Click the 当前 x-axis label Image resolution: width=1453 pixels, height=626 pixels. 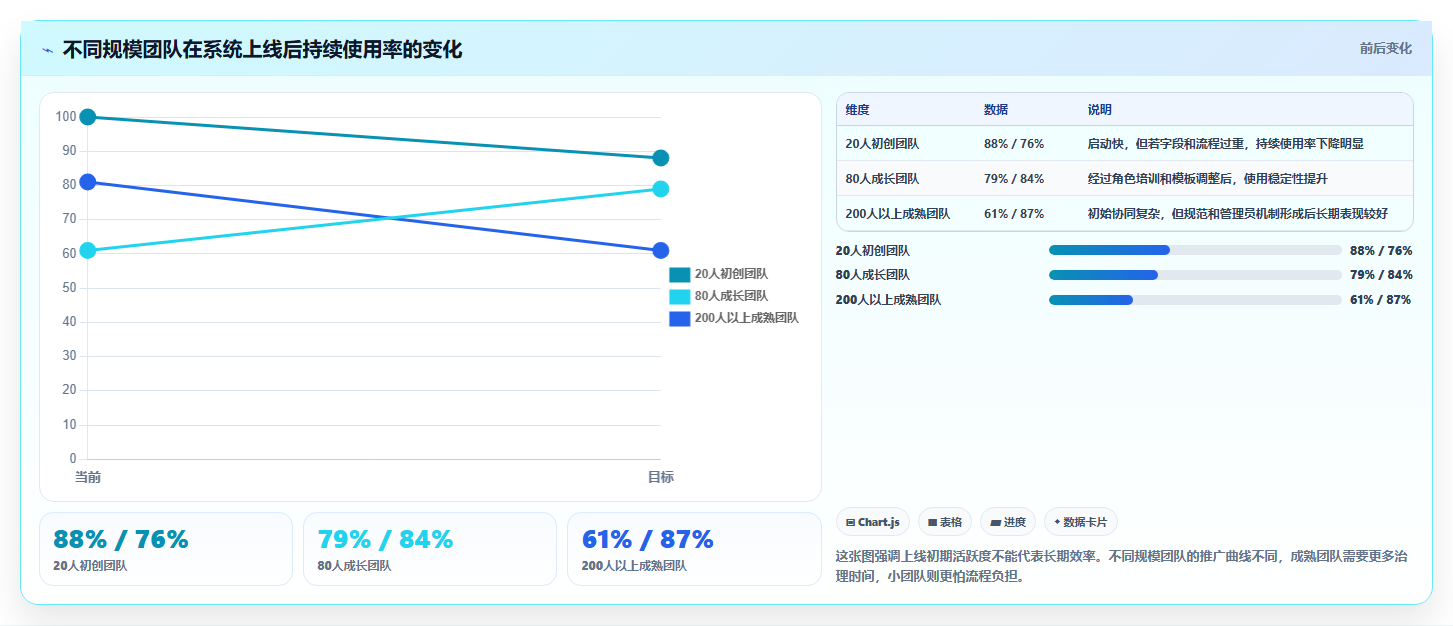point(88,477)
